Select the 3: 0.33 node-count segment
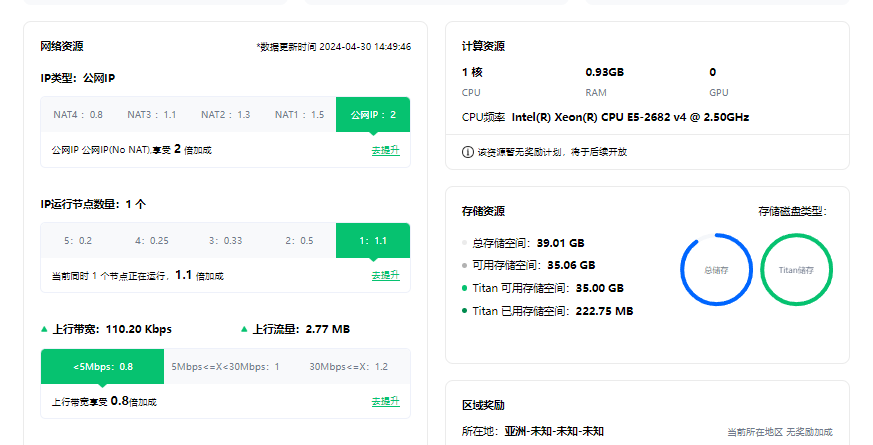873x445 pixels. coord(225,241)
